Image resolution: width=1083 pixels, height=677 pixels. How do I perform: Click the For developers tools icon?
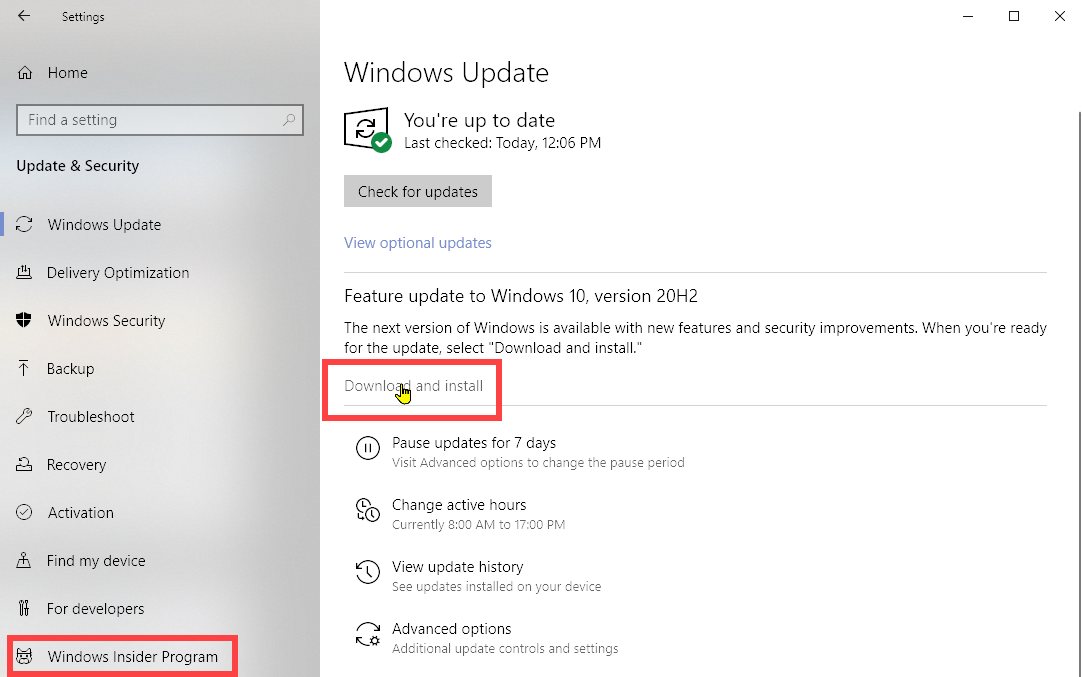(x=24, y=608)
